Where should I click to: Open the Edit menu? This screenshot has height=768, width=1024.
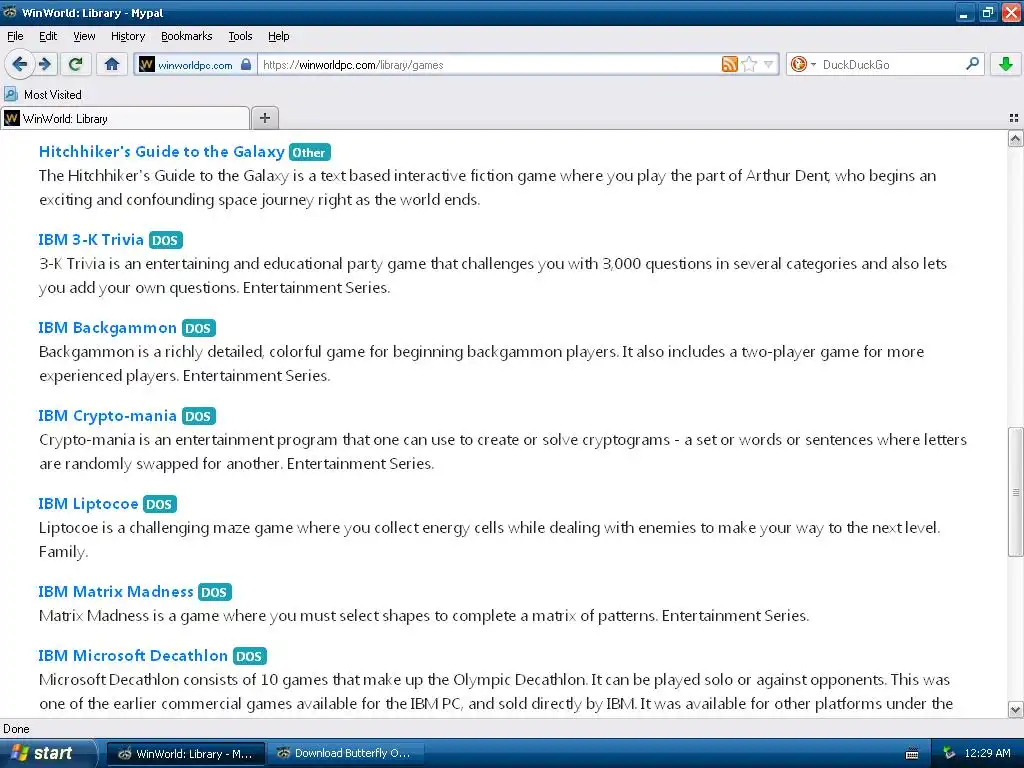tap(48, 36)
